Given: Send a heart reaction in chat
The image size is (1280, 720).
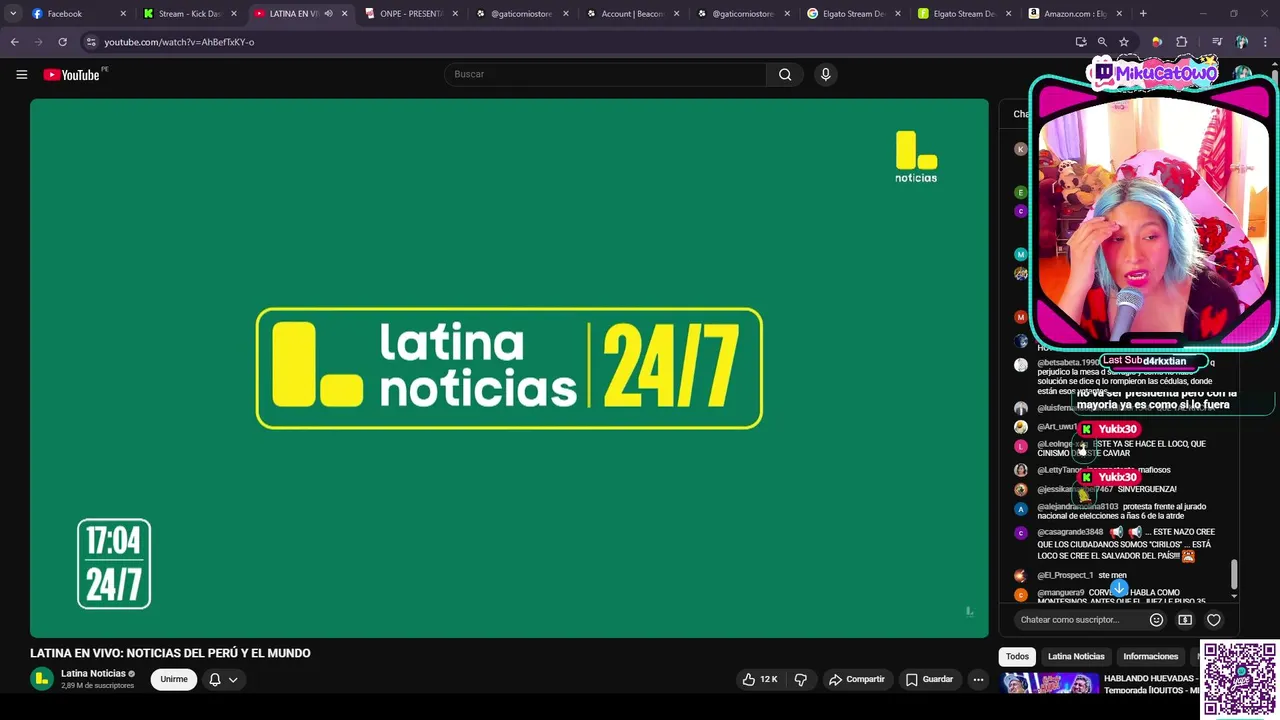Looking at the screenshot, I should (1214, 620).
